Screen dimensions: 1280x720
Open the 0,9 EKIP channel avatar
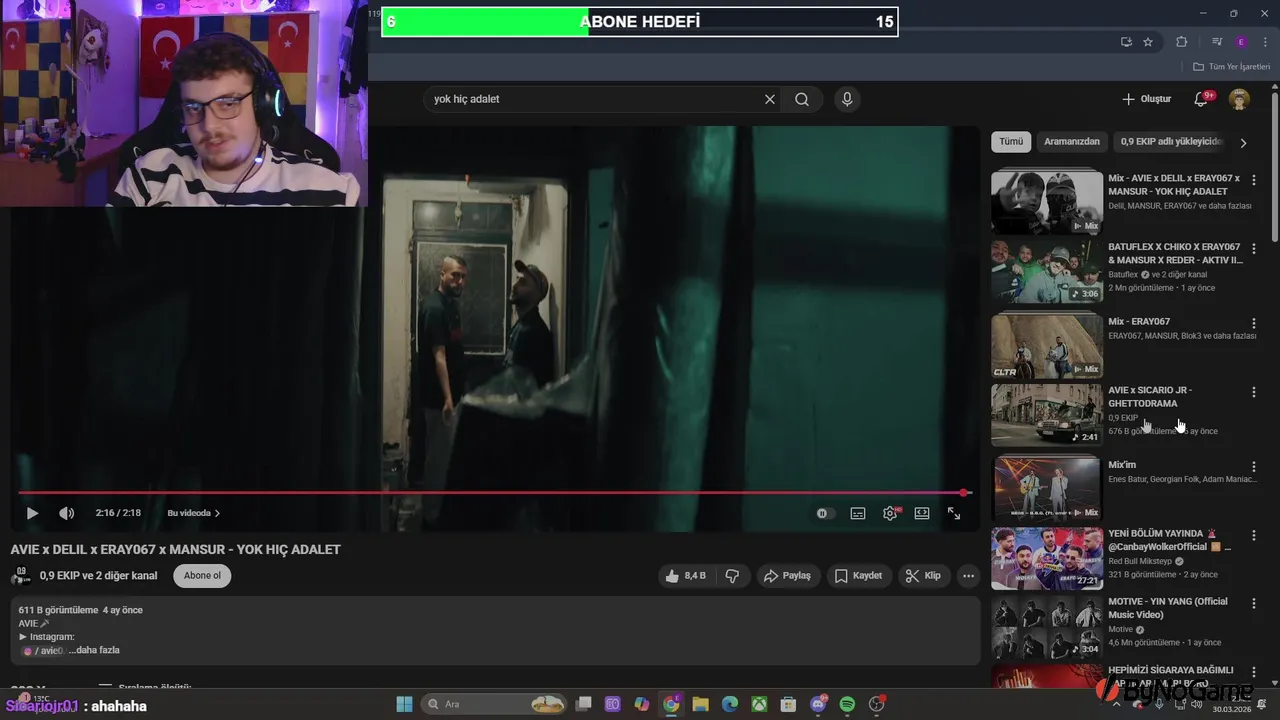click(x=20, y=576)
